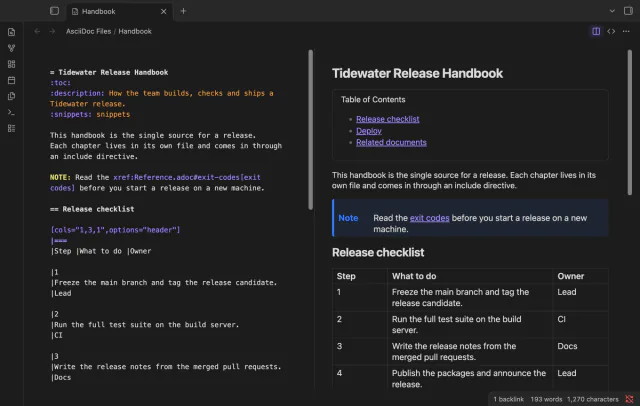Click '|CI' line in source editor
This screenshot has height=406, width=640.
(x=56, y=335)
